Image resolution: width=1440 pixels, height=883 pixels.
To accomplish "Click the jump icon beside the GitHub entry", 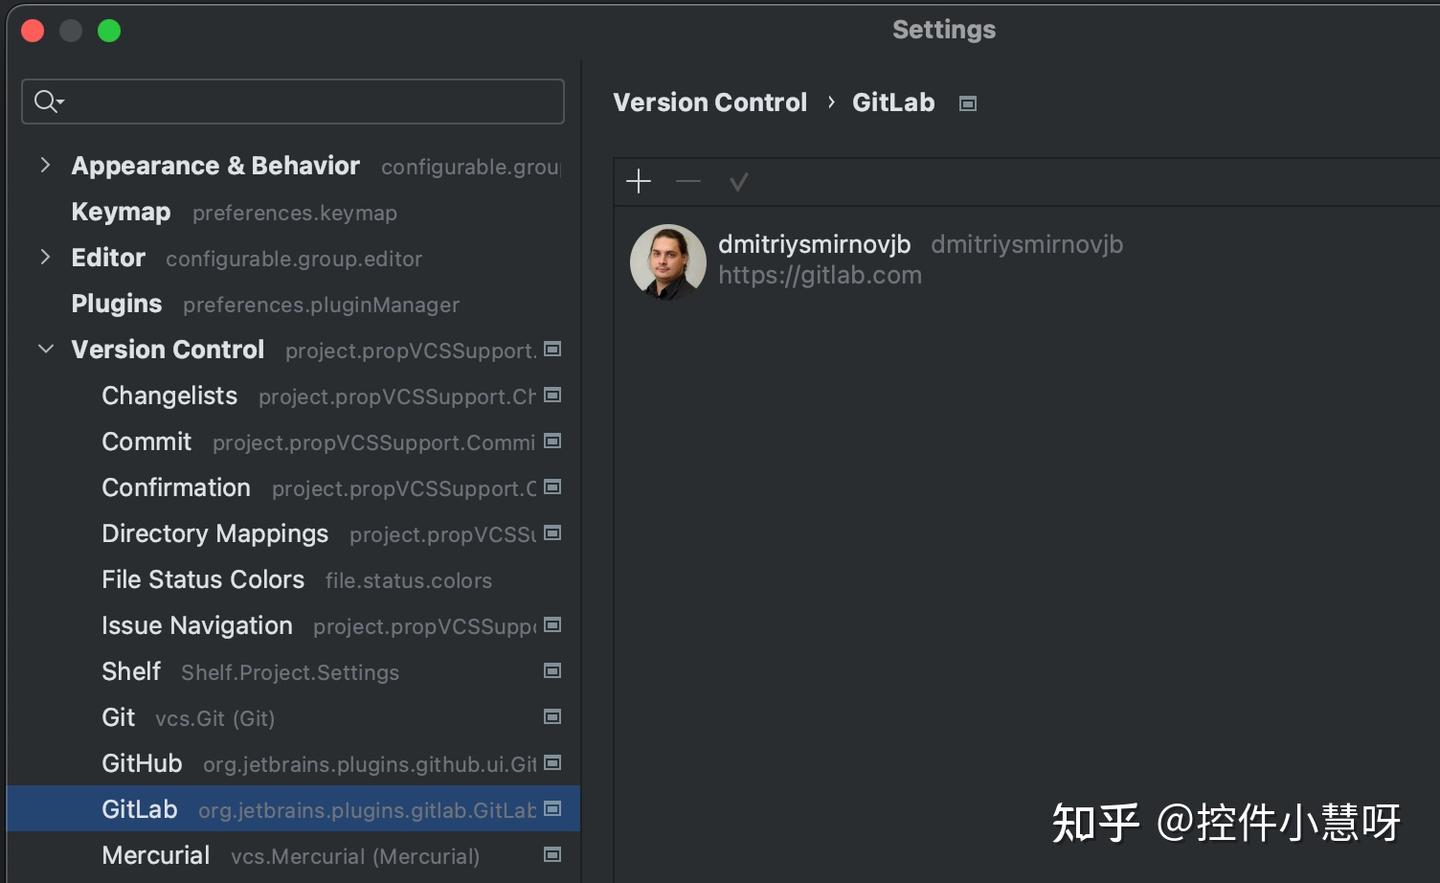I will click(552, 763).
